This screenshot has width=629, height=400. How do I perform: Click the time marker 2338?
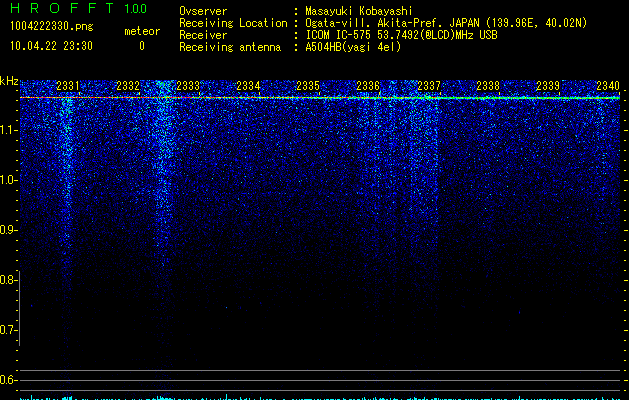(488, 86)
